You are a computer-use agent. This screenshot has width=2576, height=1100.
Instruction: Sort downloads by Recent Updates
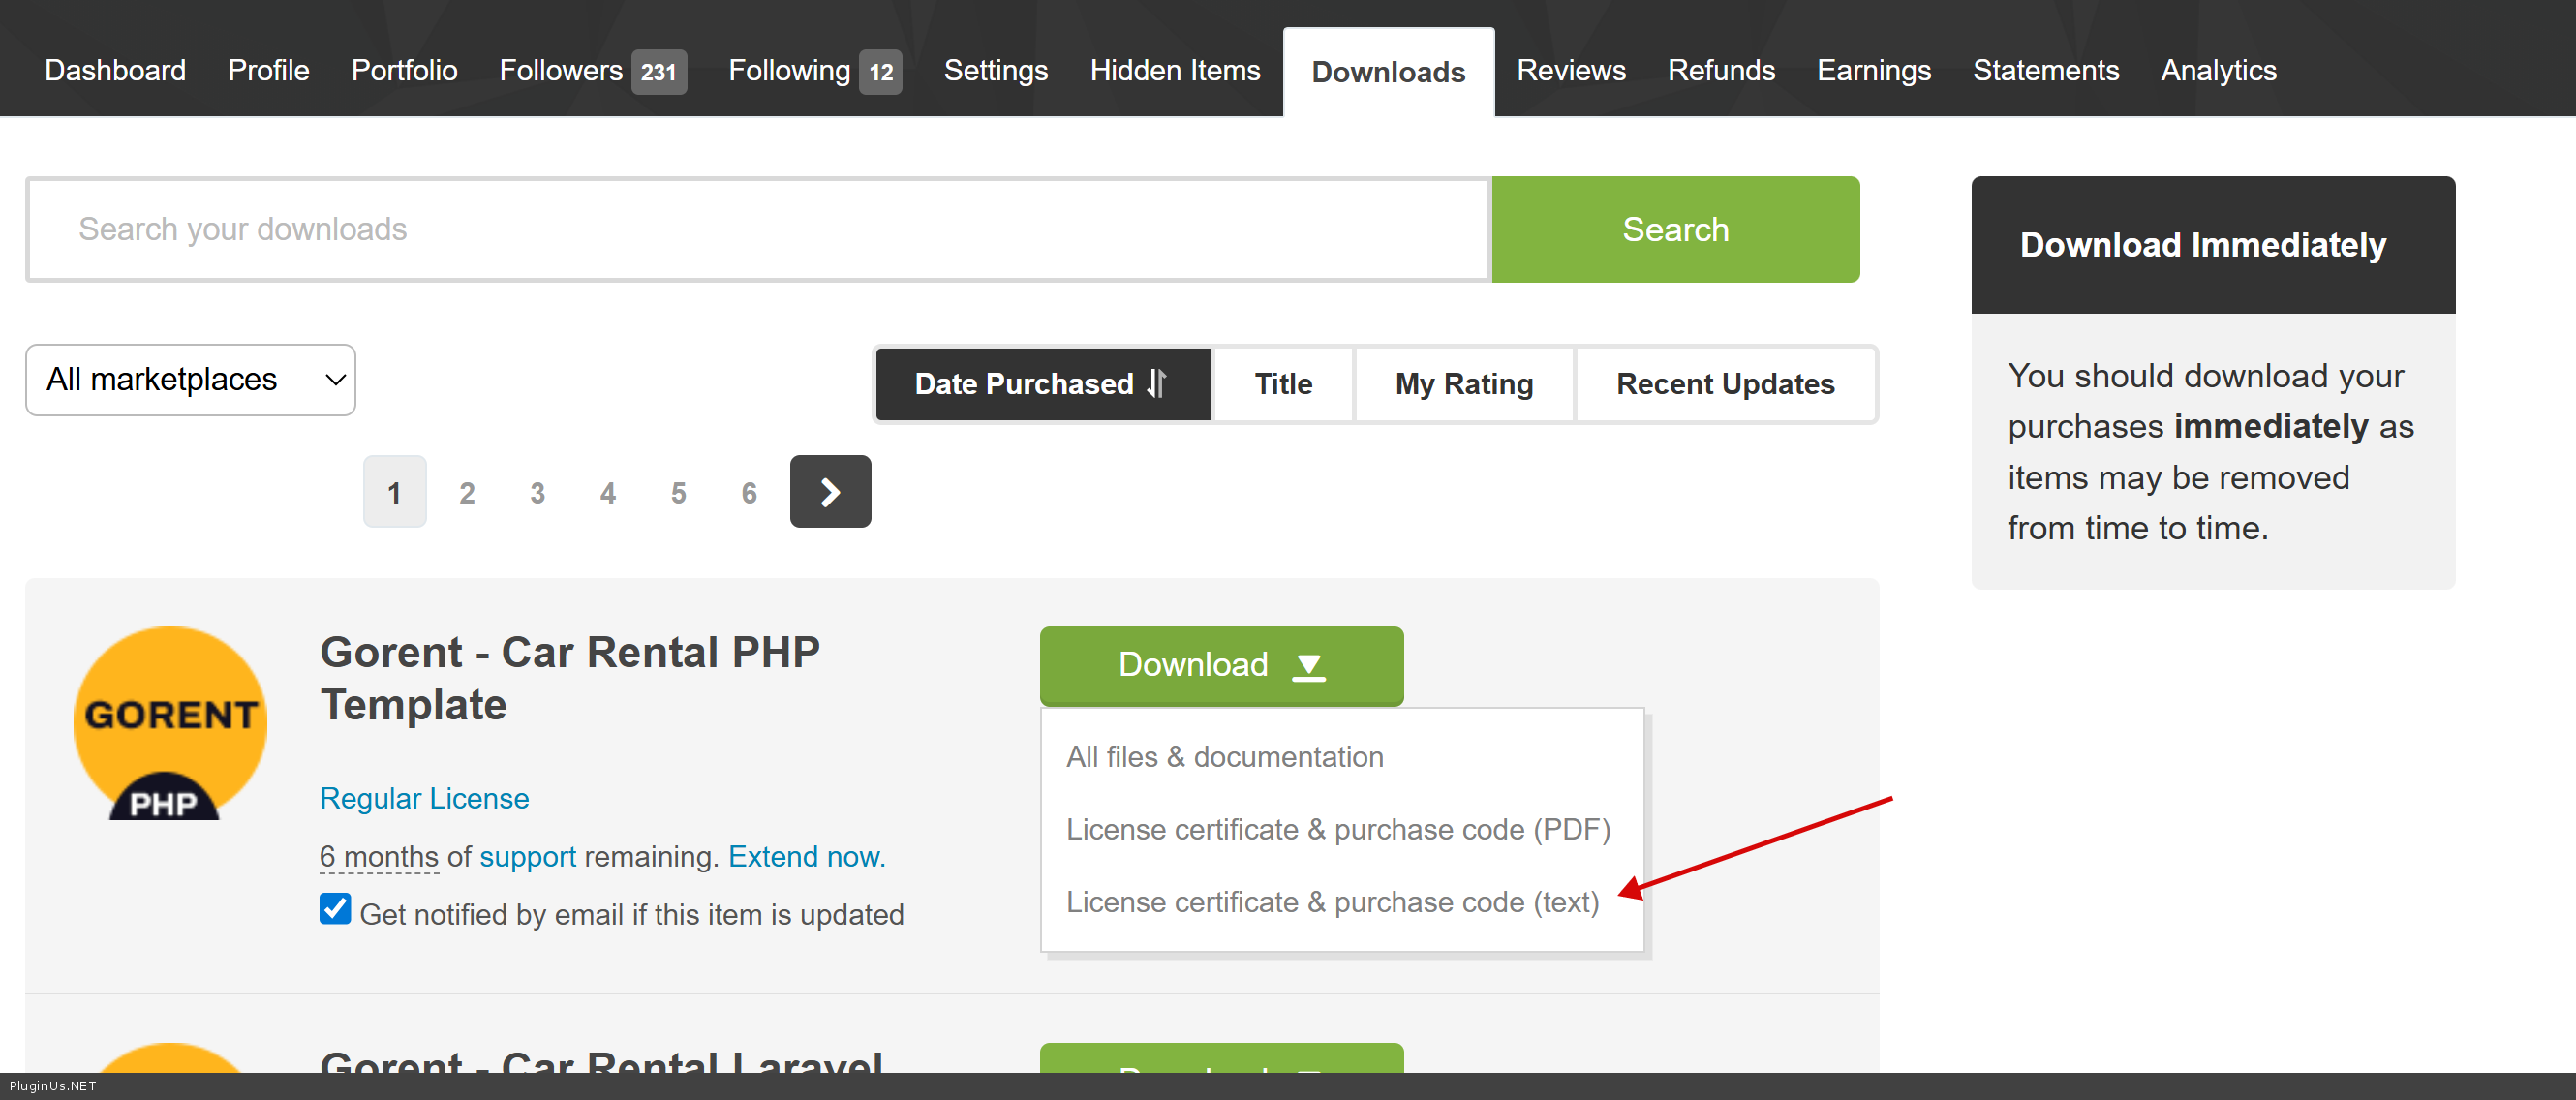1724,384
